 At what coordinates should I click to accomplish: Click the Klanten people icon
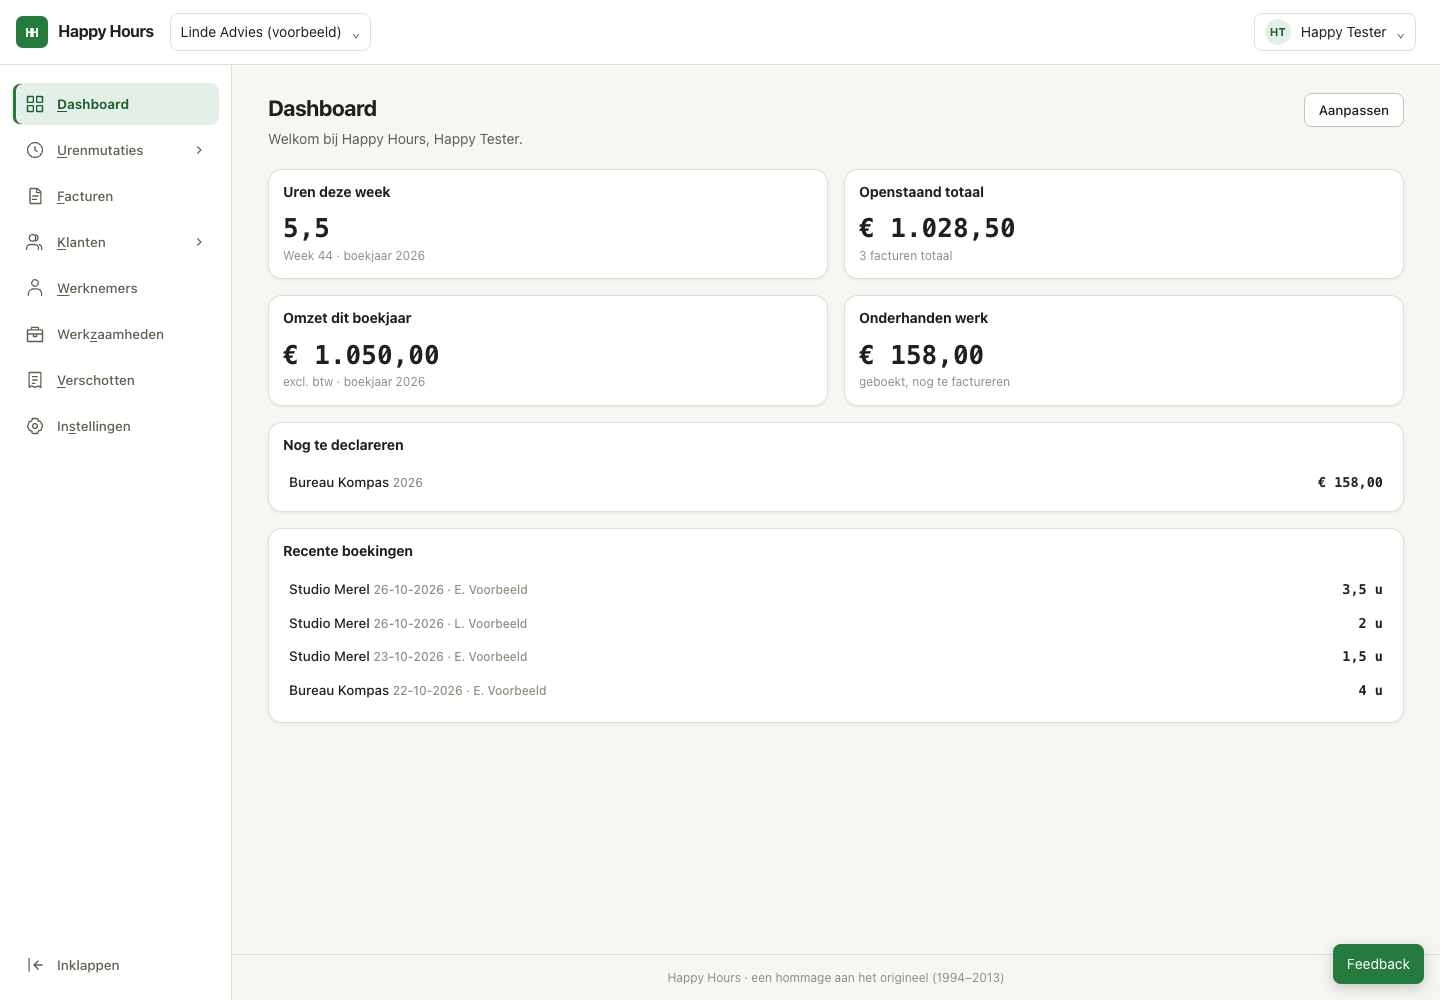[35, 242]
